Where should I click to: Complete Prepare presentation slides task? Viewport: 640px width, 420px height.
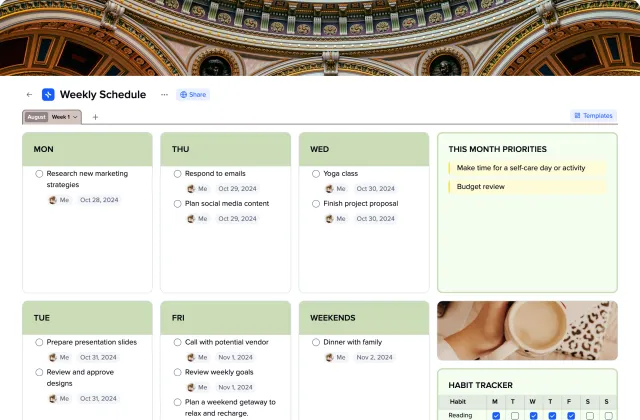[x=39, y=342]
